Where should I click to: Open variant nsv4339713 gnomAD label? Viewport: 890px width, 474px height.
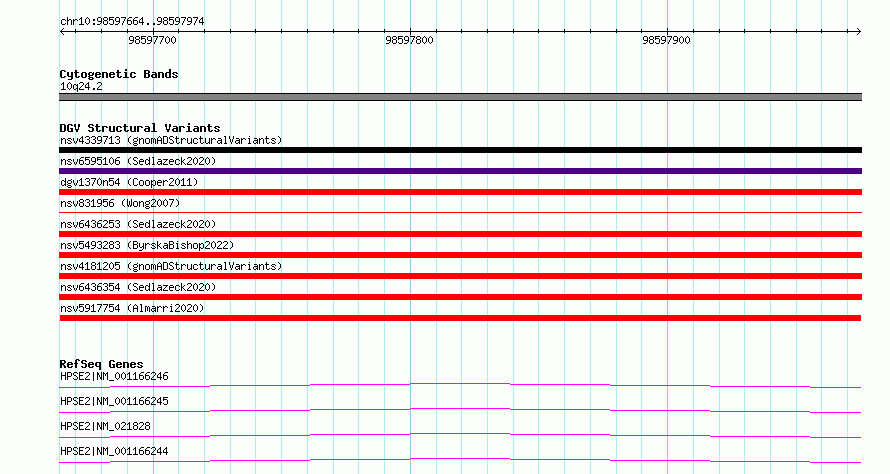point(171,140)
